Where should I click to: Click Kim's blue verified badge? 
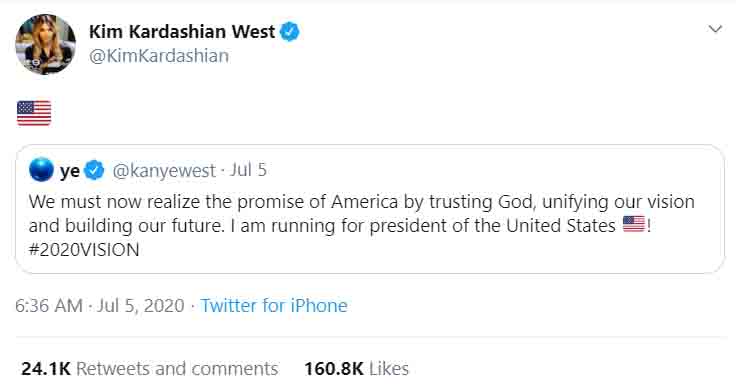(290, 32)
